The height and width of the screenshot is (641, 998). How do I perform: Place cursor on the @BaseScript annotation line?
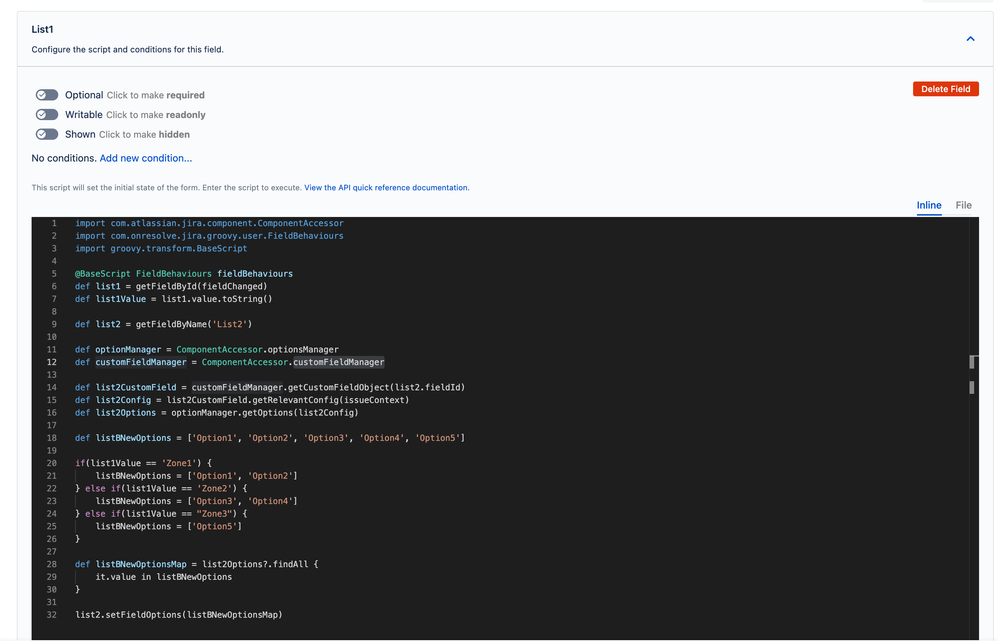coord(180,273)
